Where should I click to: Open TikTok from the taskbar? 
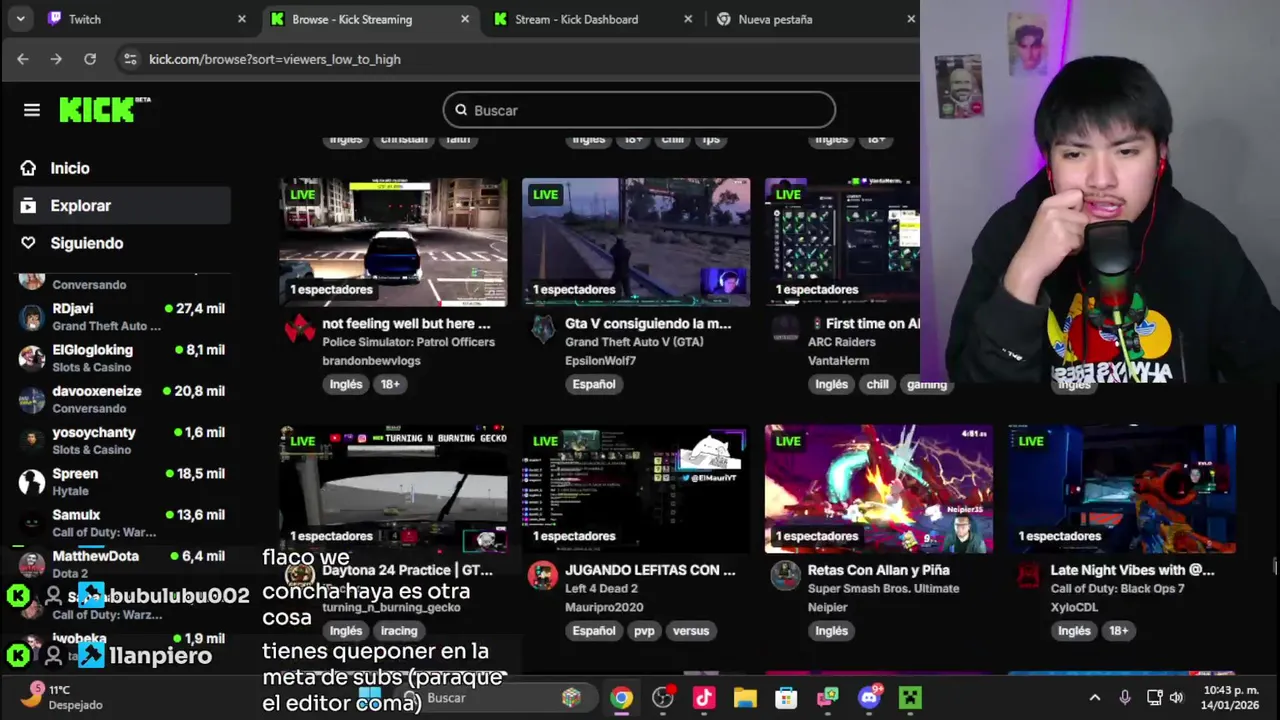704,698
